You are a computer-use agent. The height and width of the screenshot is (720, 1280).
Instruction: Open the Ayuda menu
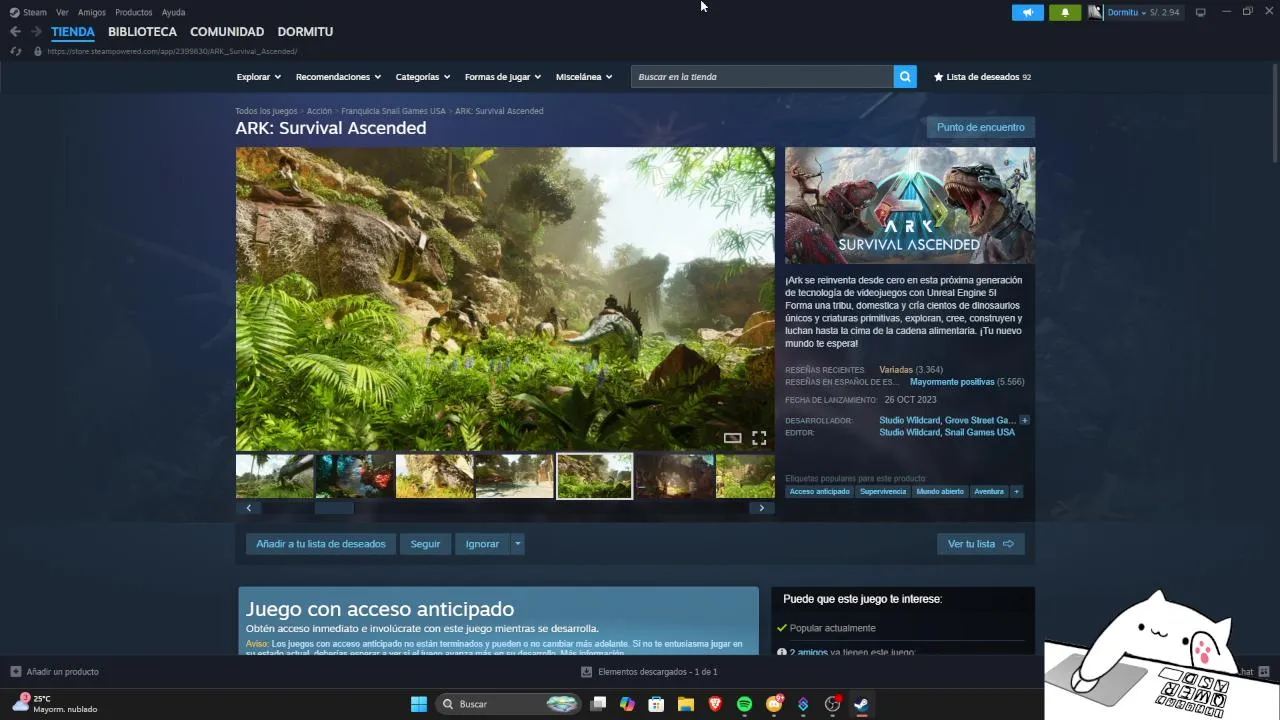click(173, 12)
